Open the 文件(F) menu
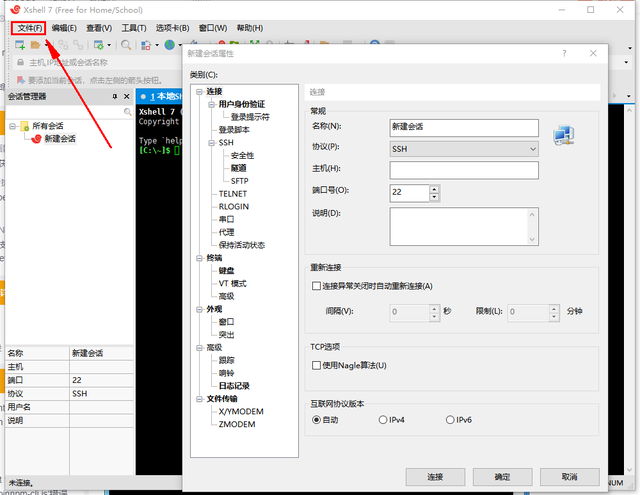Viewport: 640px width, 495px height. tap(29, 28)
